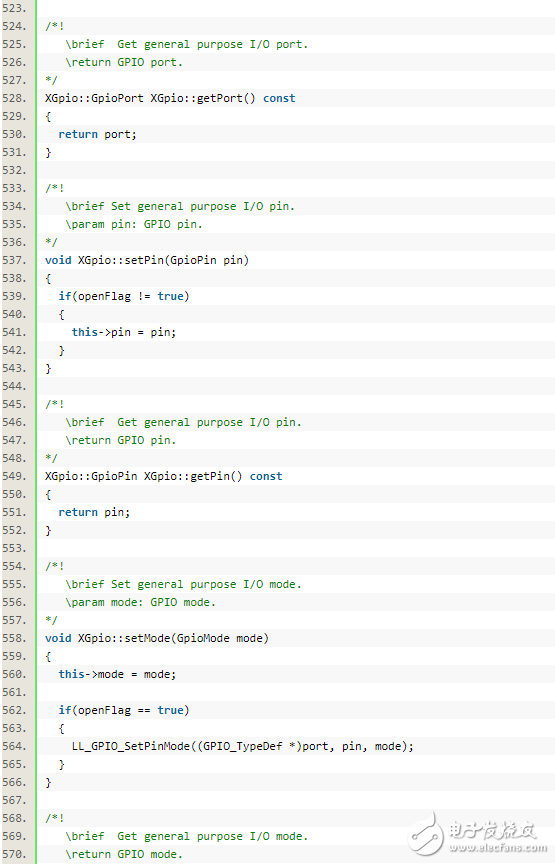This screenshot has height=864, width=555.
Task: Click the 'this->mode = mode;' assignment
Action: [x=117, y=674]
